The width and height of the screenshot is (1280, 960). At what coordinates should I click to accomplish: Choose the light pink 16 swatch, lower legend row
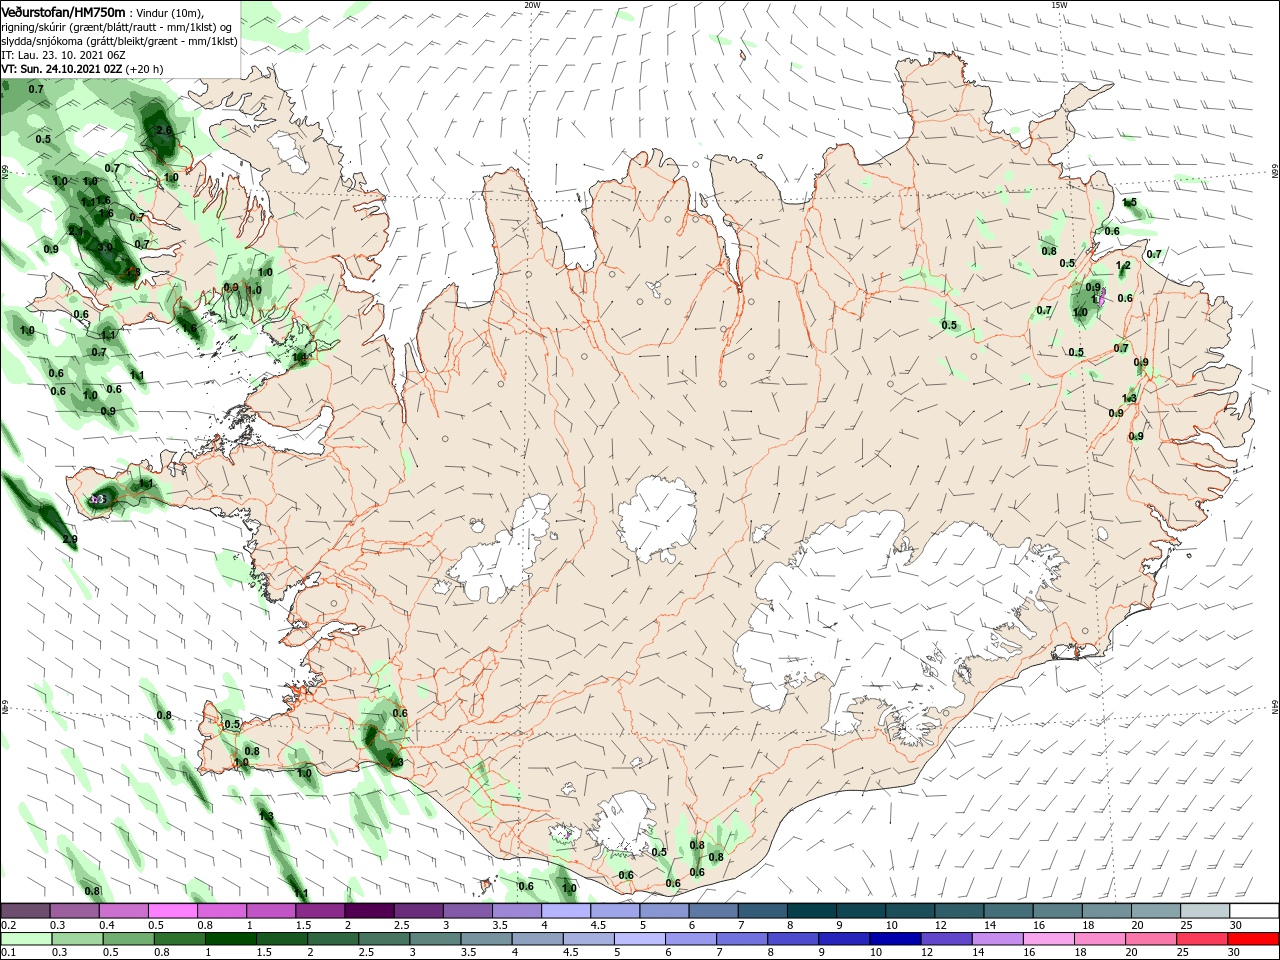point(1048,939)
